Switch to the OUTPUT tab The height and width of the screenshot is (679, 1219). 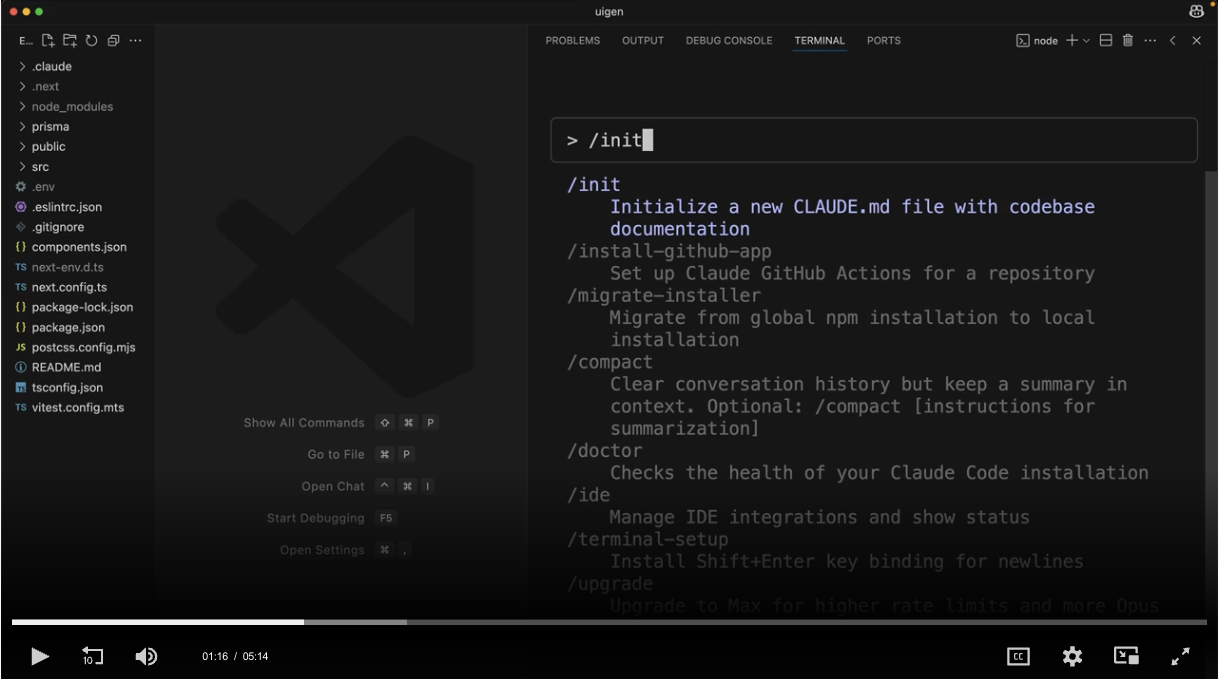click(x=643, y=41)
